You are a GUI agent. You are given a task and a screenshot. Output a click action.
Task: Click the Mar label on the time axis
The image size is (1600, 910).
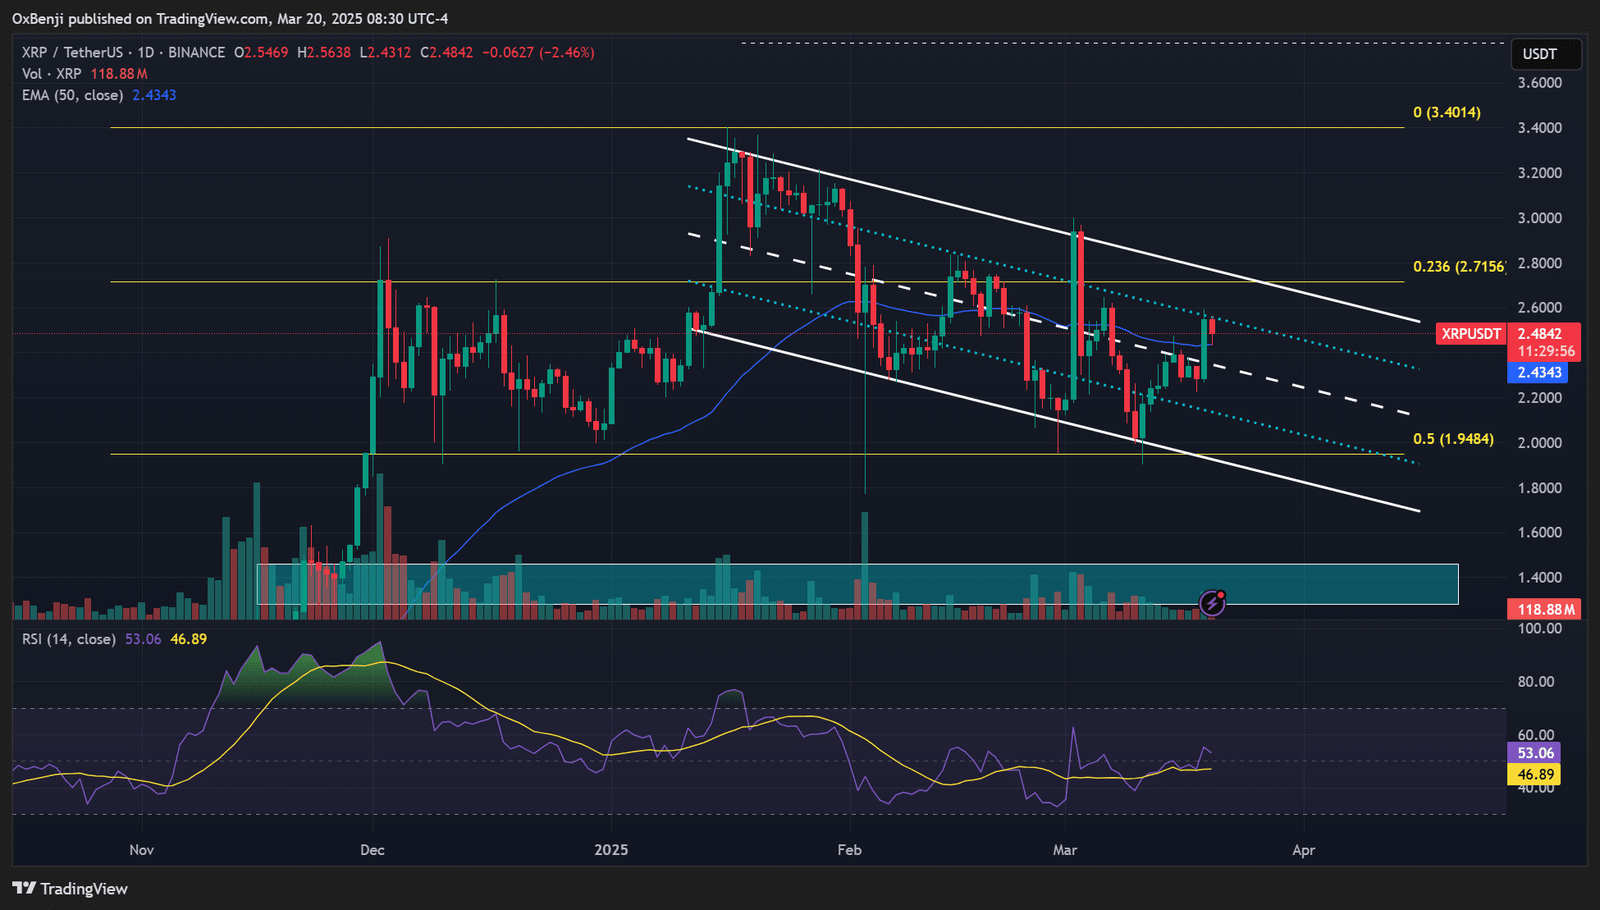(1065, 850)
